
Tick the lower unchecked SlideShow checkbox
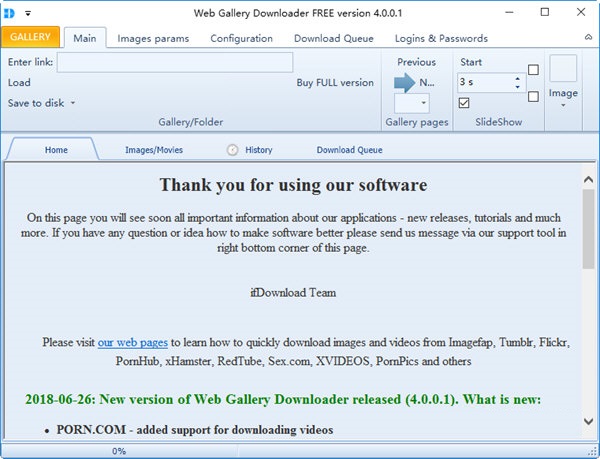[533, 96]
